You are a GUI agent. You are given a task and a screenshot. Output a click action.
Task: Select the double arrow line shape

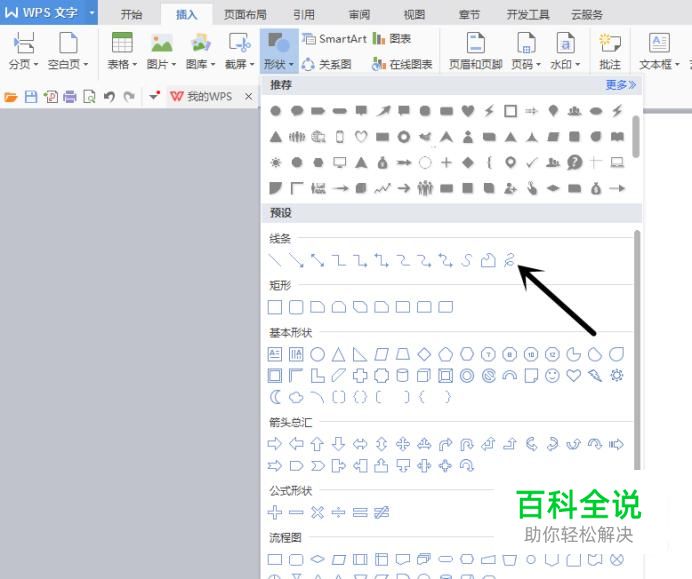pos(317,260)
